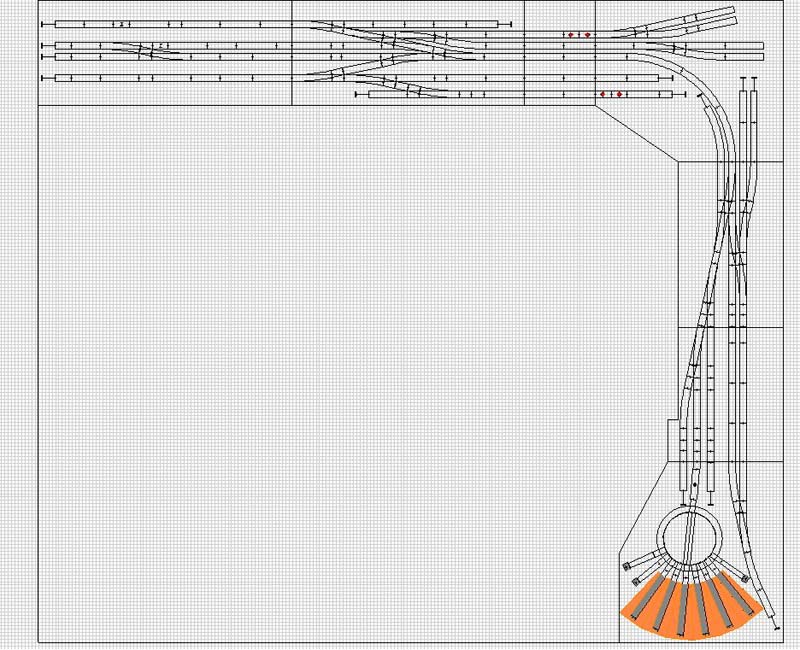
Task: Select the lower-left grey stub-track end block by turntable
Action: click(x=636, y=582)
